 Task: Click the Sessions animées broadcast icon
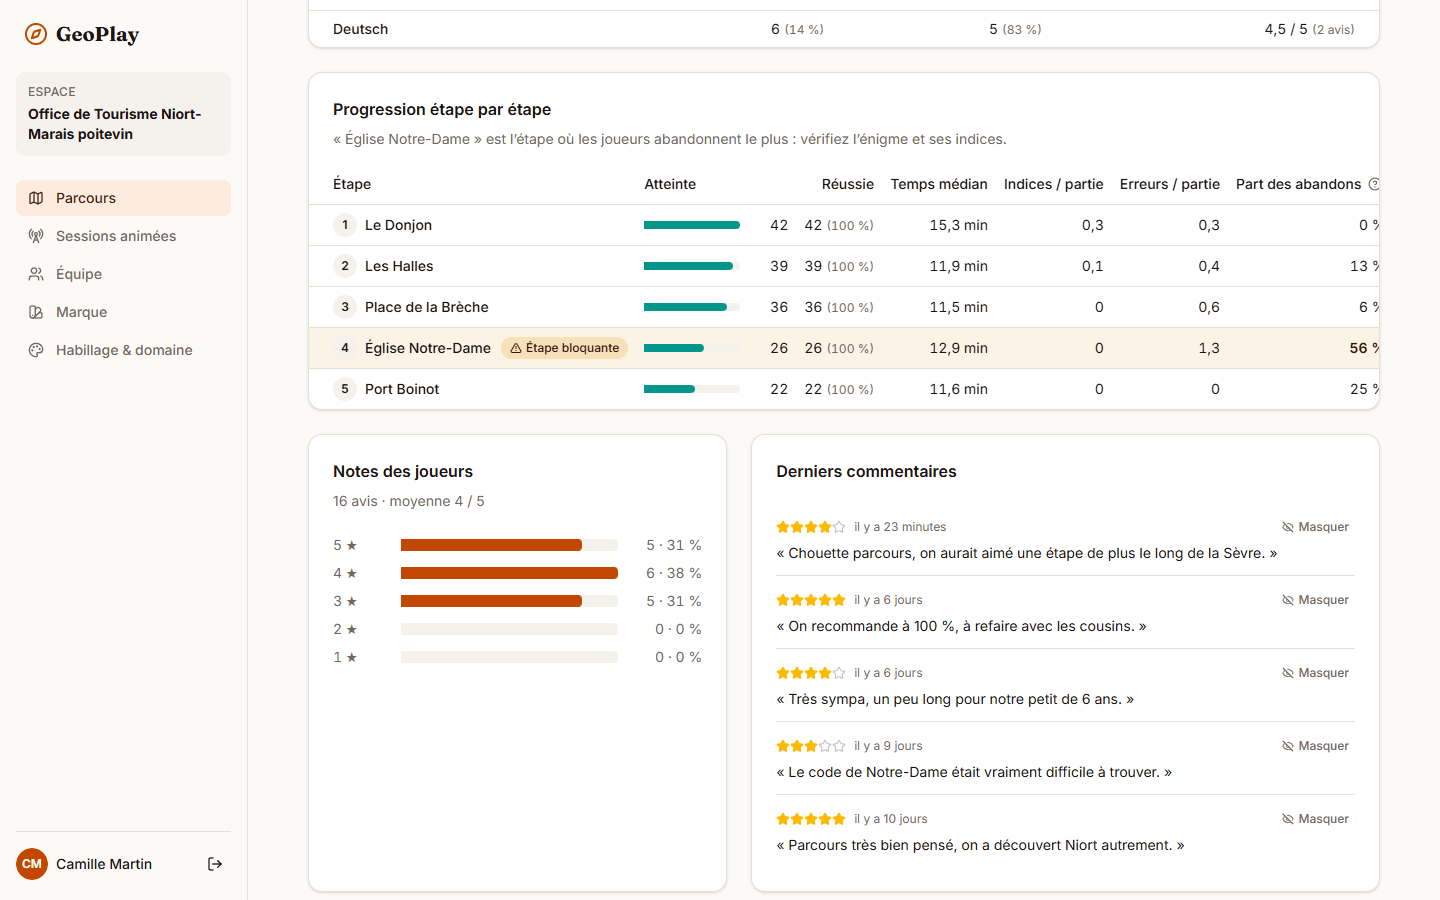coord(36,236)
